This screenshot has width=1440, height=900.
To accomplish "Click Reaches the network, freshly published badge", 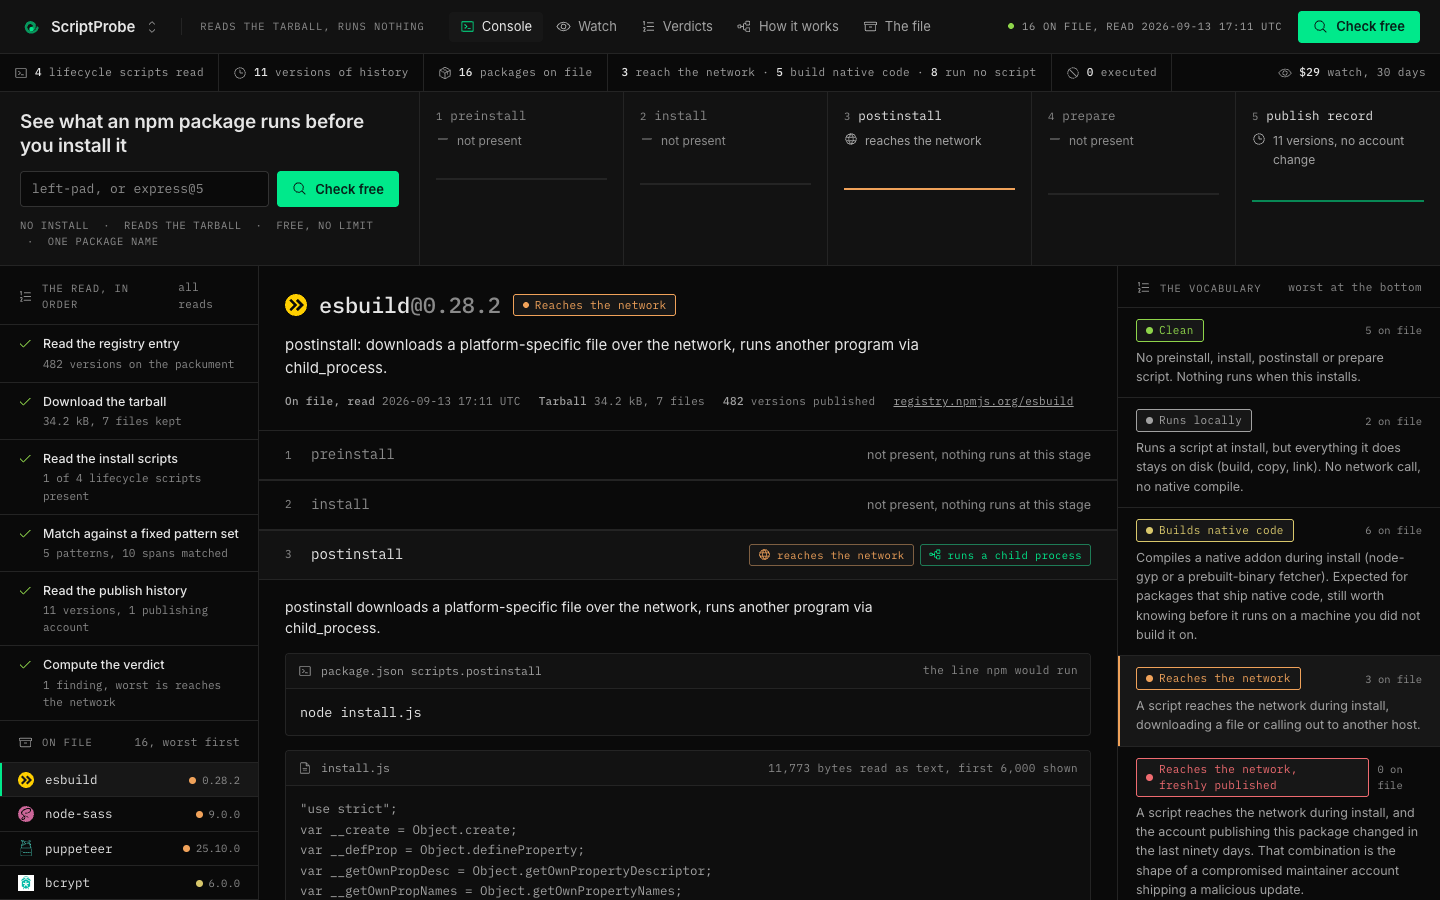I will click(x=1252, y=777).
